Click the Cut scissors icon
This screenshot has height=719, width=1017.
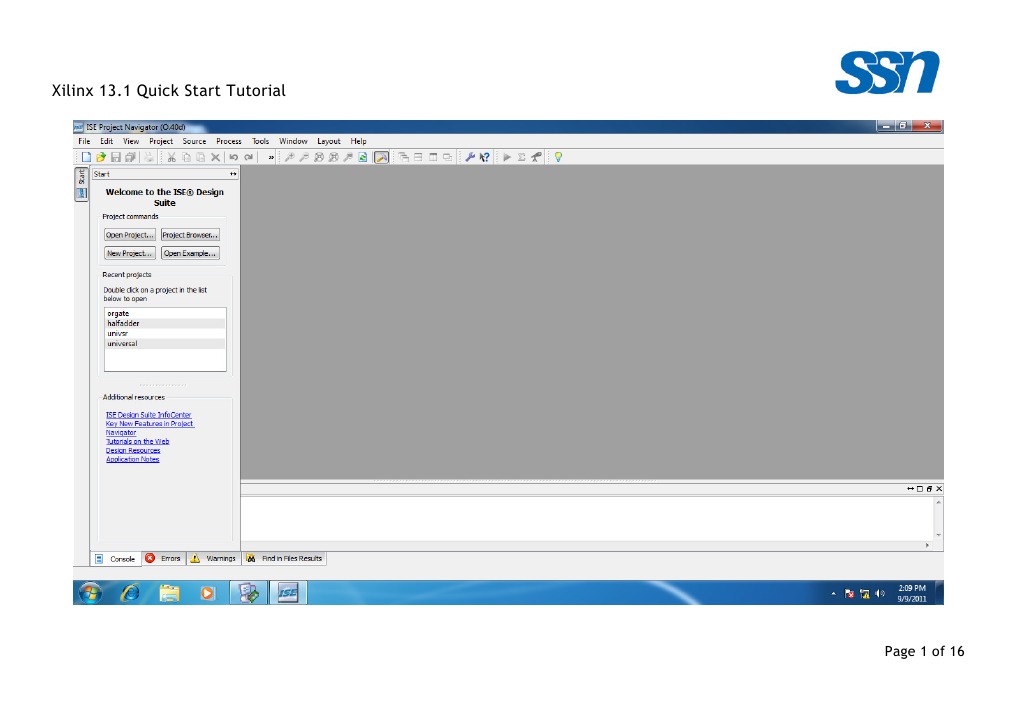click(172, 157)
